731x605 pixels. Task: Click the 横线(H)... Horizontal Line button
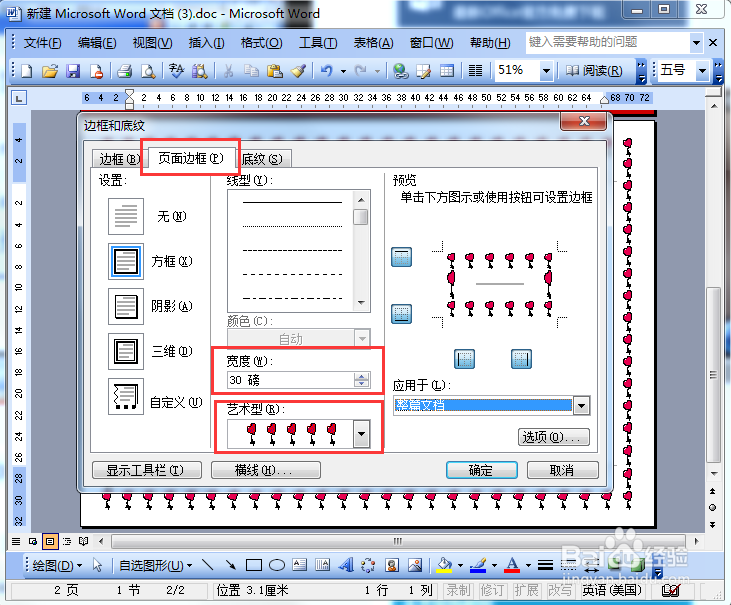point(266,470)
